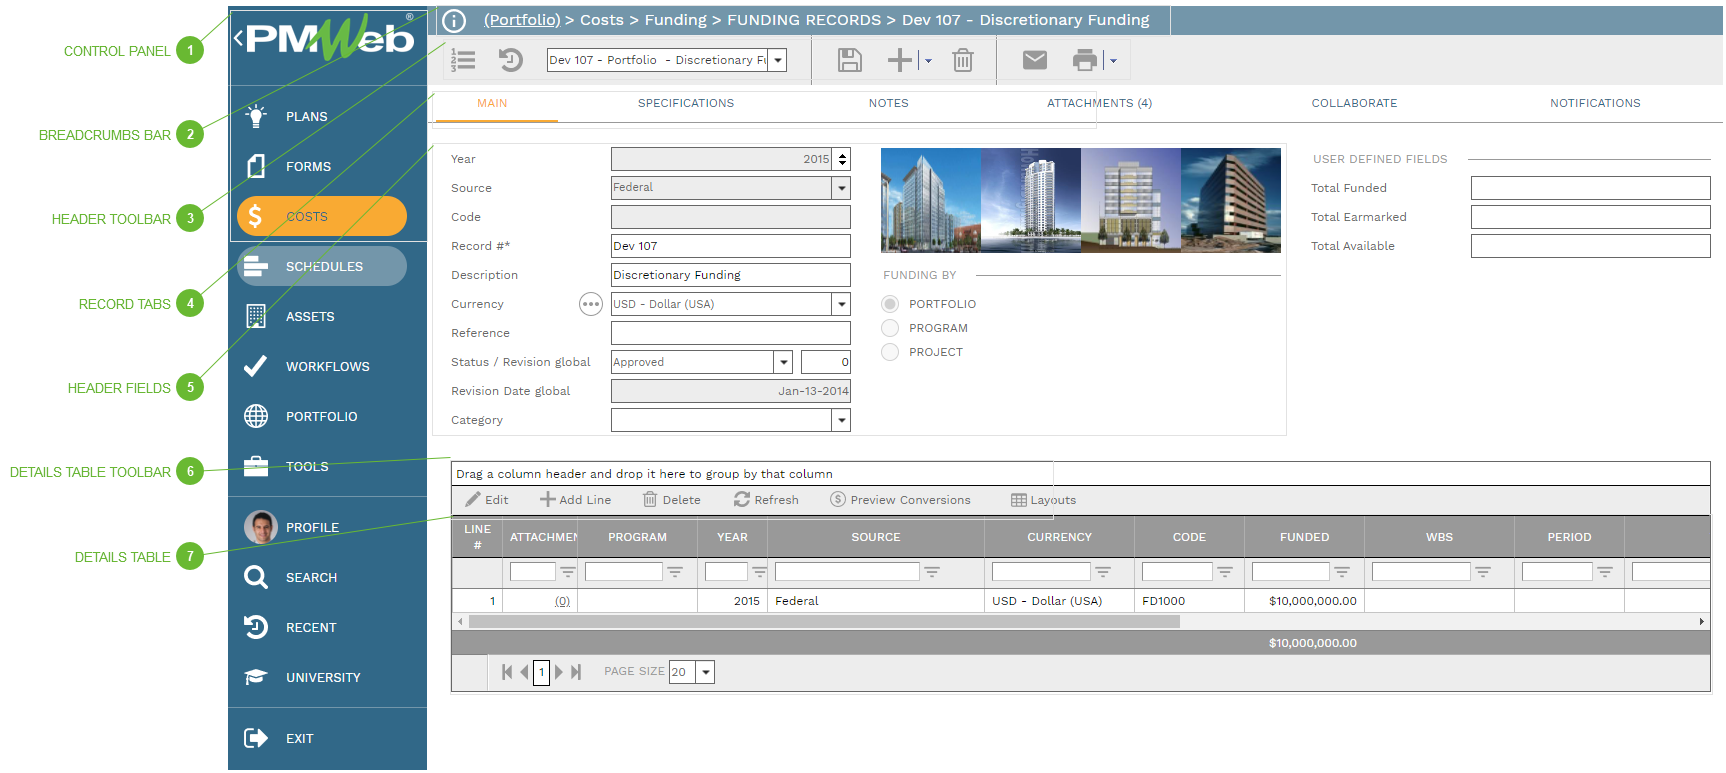Select the PROGRAM funding radio button
Screen dimensions: 1726x773
tap(890, 328)
